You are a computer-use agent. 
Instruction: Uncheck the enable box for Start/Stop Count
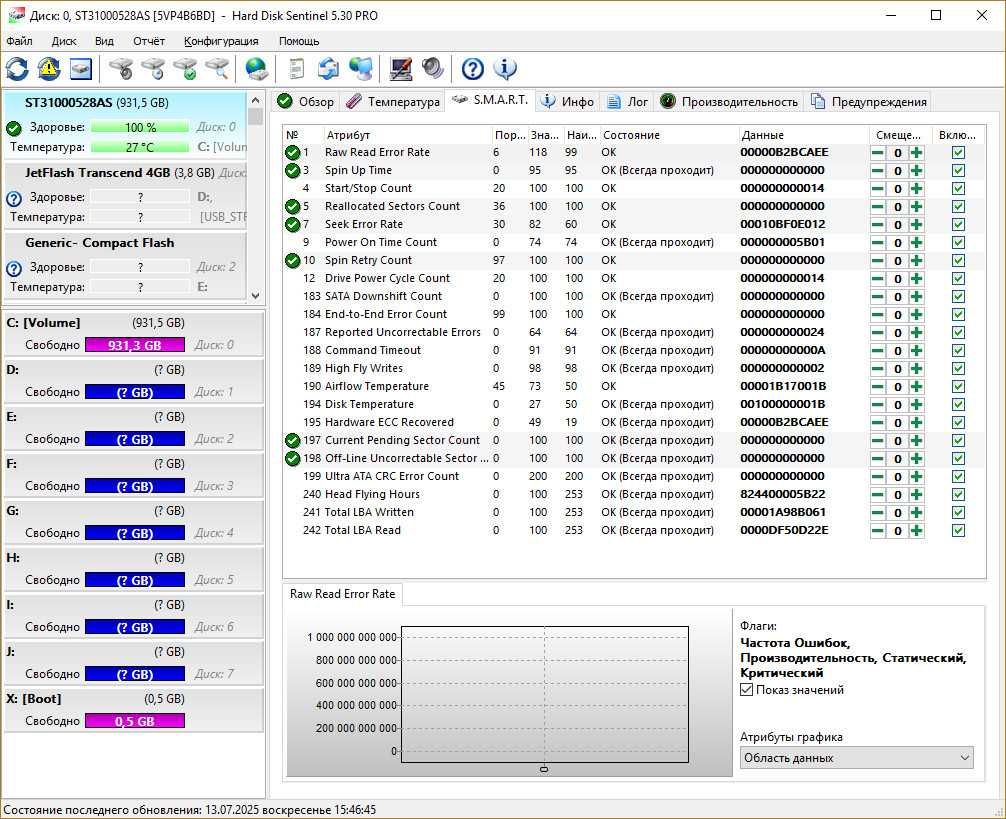click(x=959, y=189)
